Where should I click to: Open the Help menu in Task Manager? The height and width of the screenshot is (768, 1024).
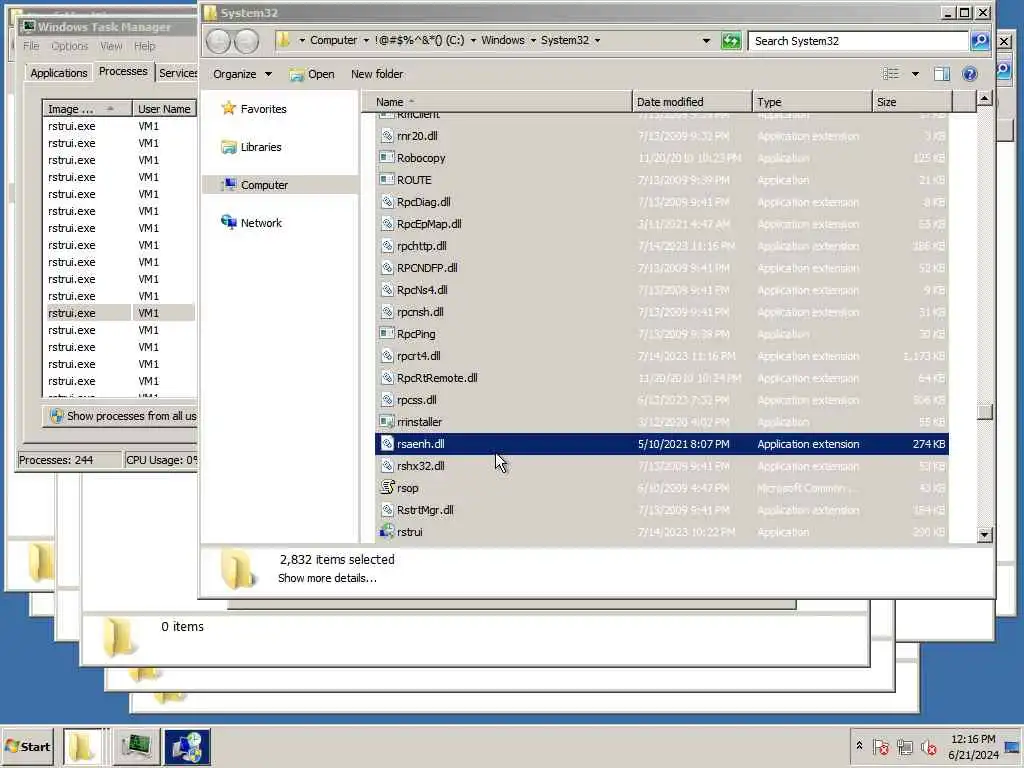click(x=144, y=46)
